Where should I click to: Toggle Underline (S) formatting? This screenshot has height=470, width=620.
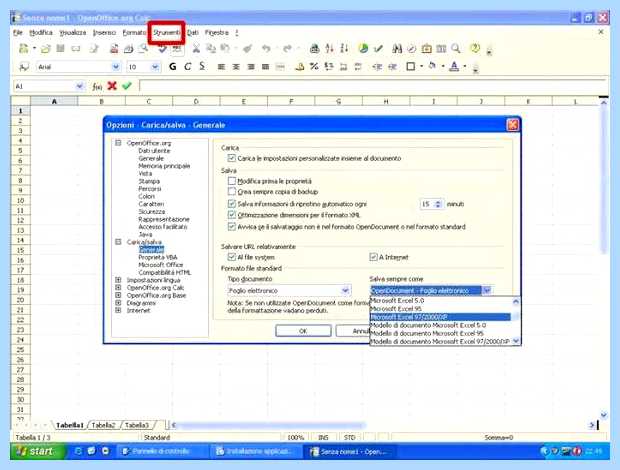[202, 67]
